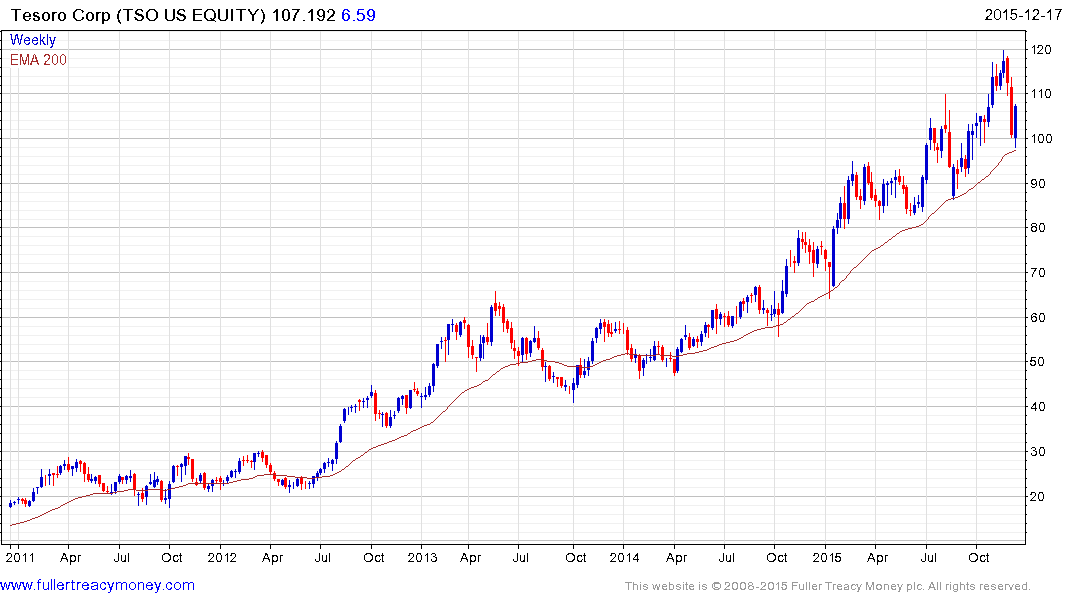Select the Weekly interval label
Screen dimensions: 1075x600
(33, 40)
